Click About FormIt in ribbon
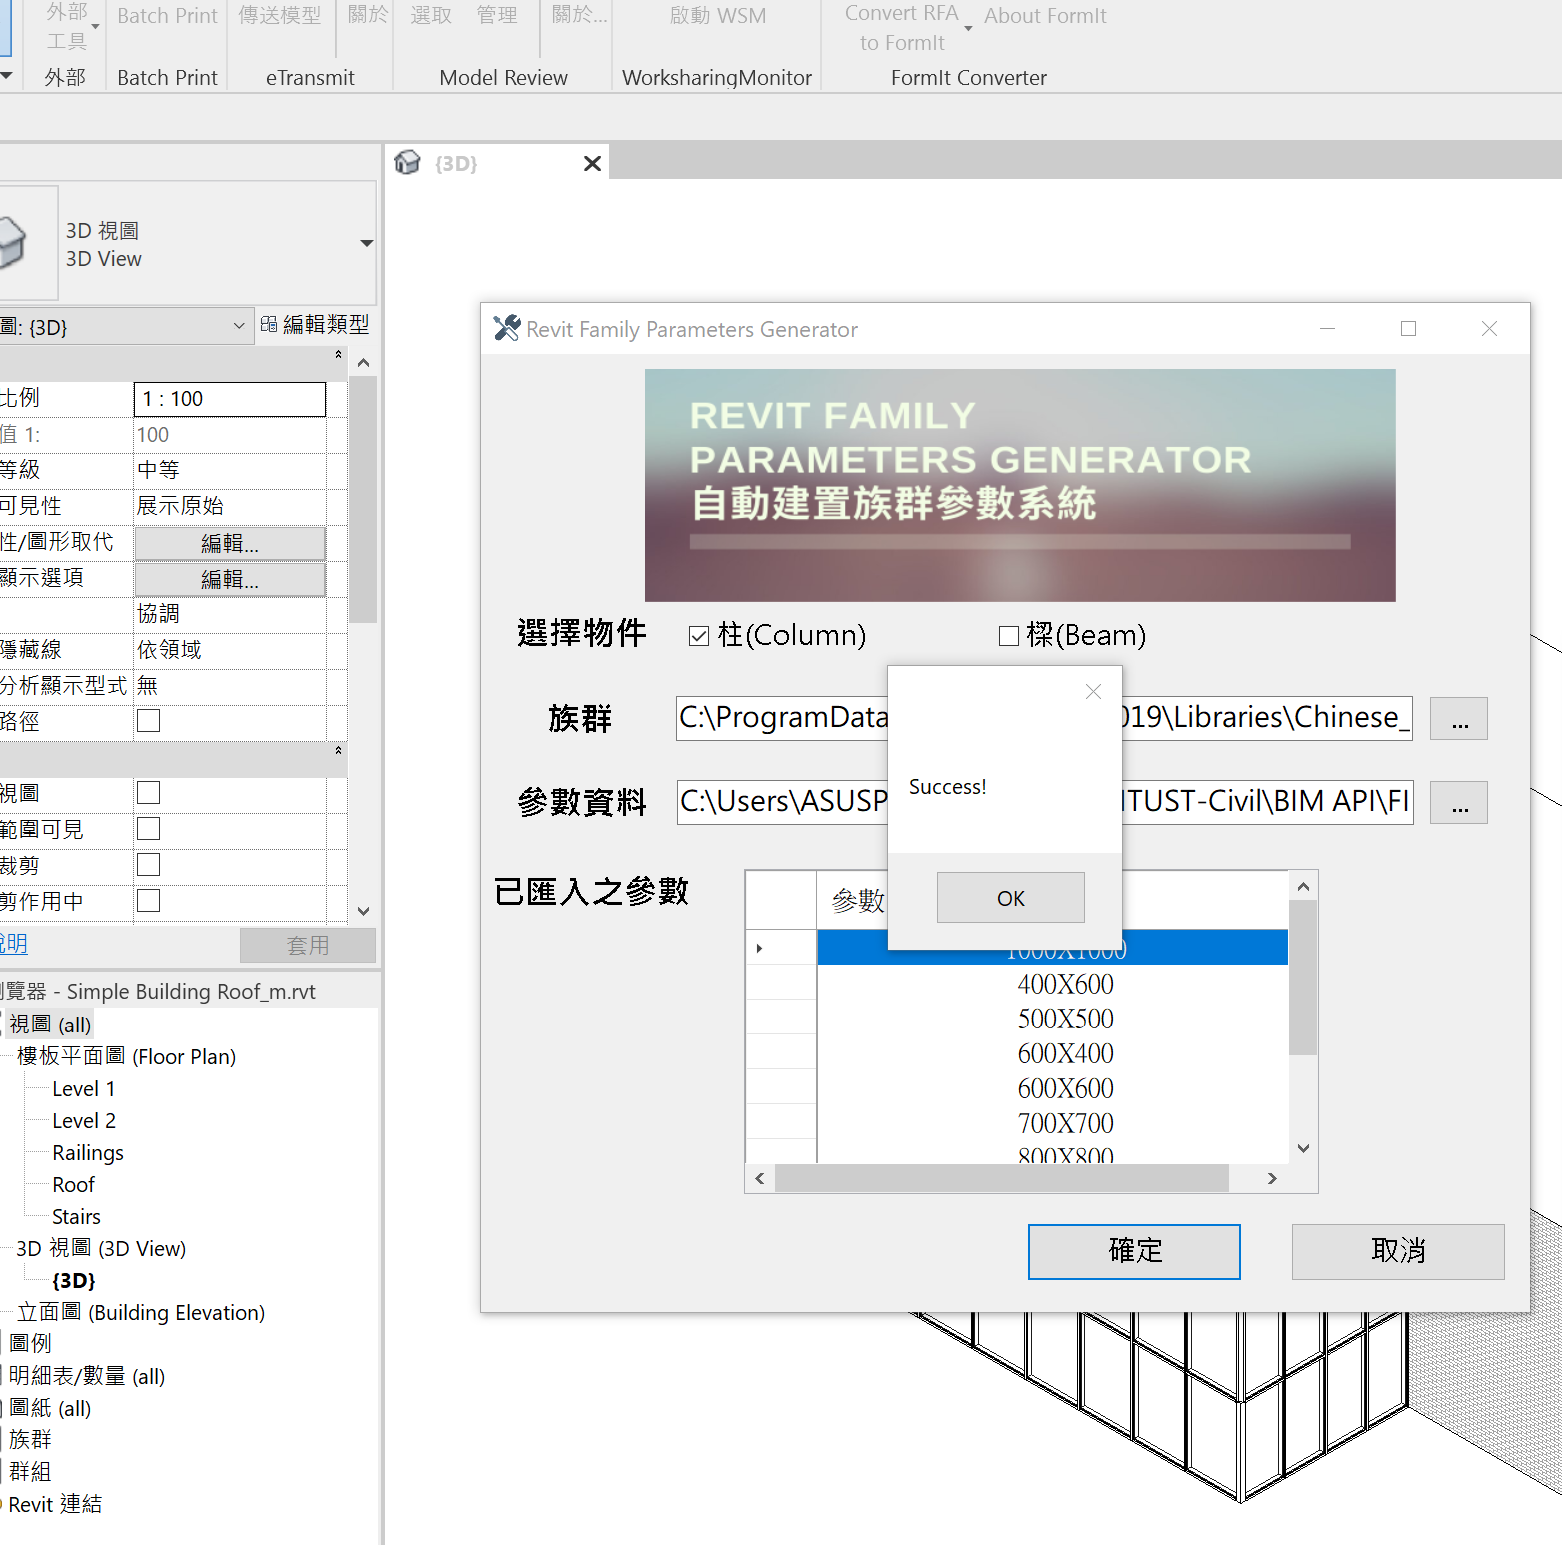The image size is (1562, 1545). (1045, 16)
